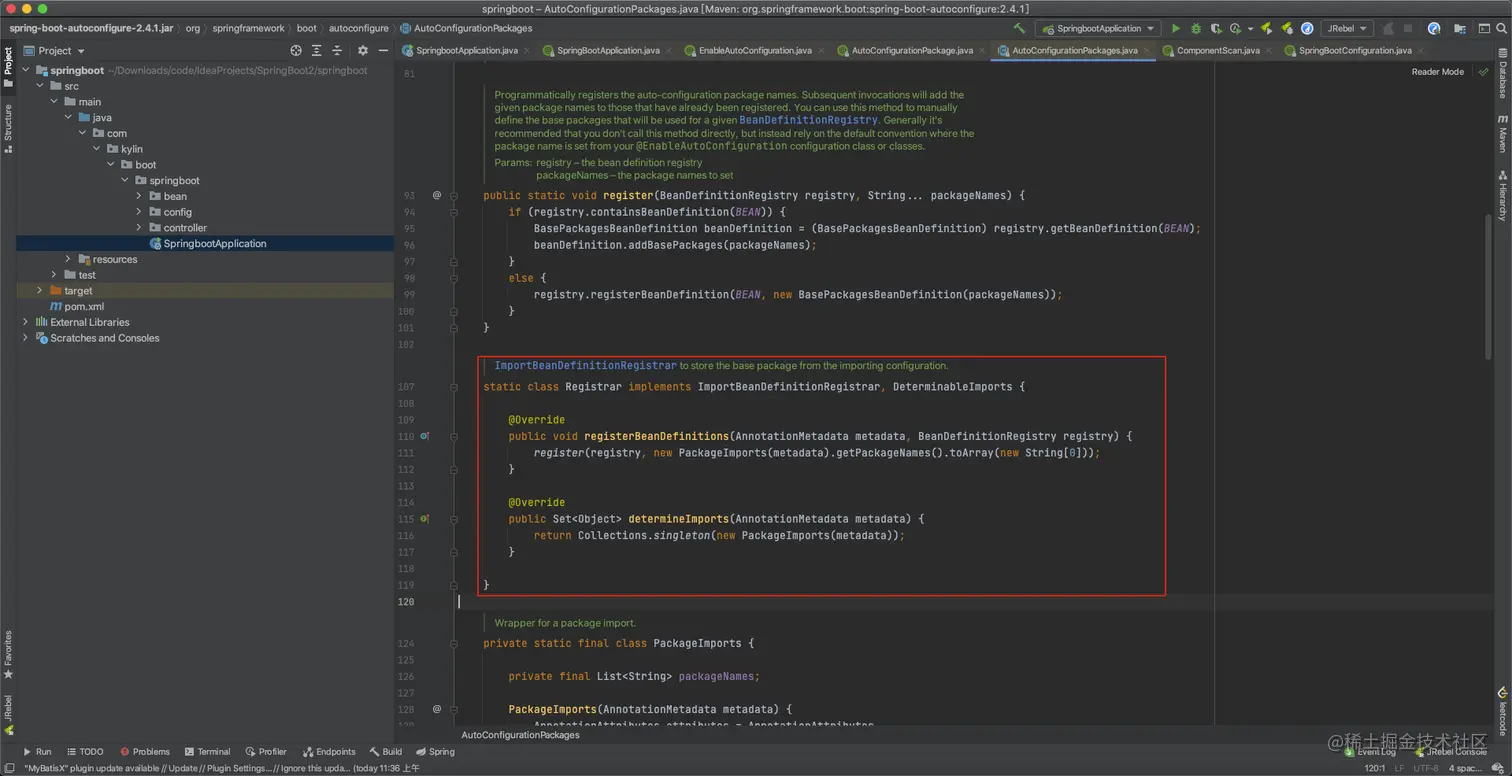This screenshot has height=776, width=1512.
Task: Click the UTF-8 encoding in status bar
Action: pyautogui.click(x=1426, y=768)
